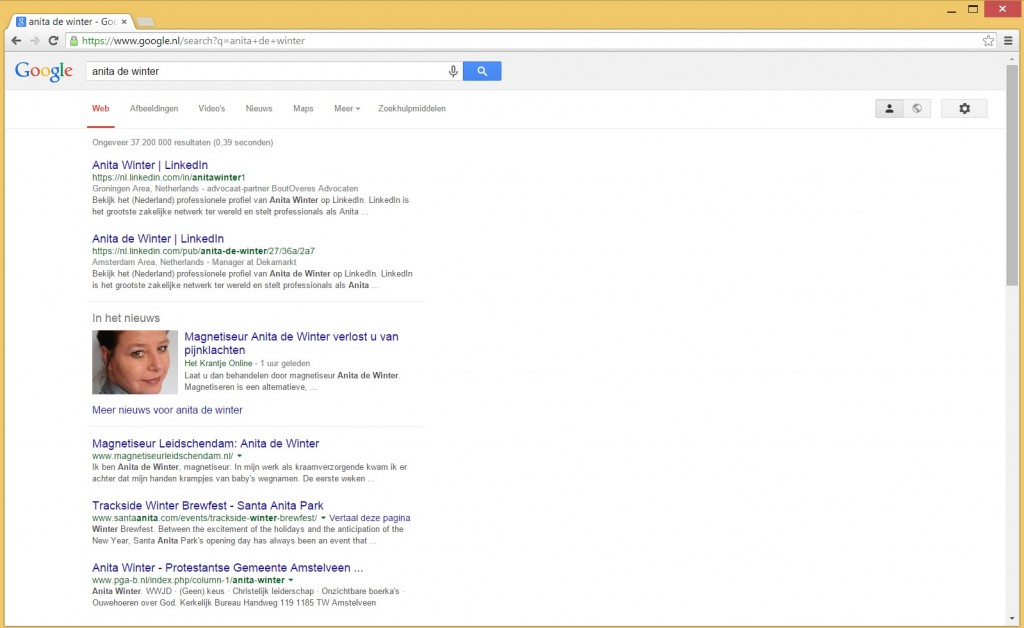Click the SafeSearch globe icon
The width and height of the screenshot is (1024, 628).
tap(917, 108)
